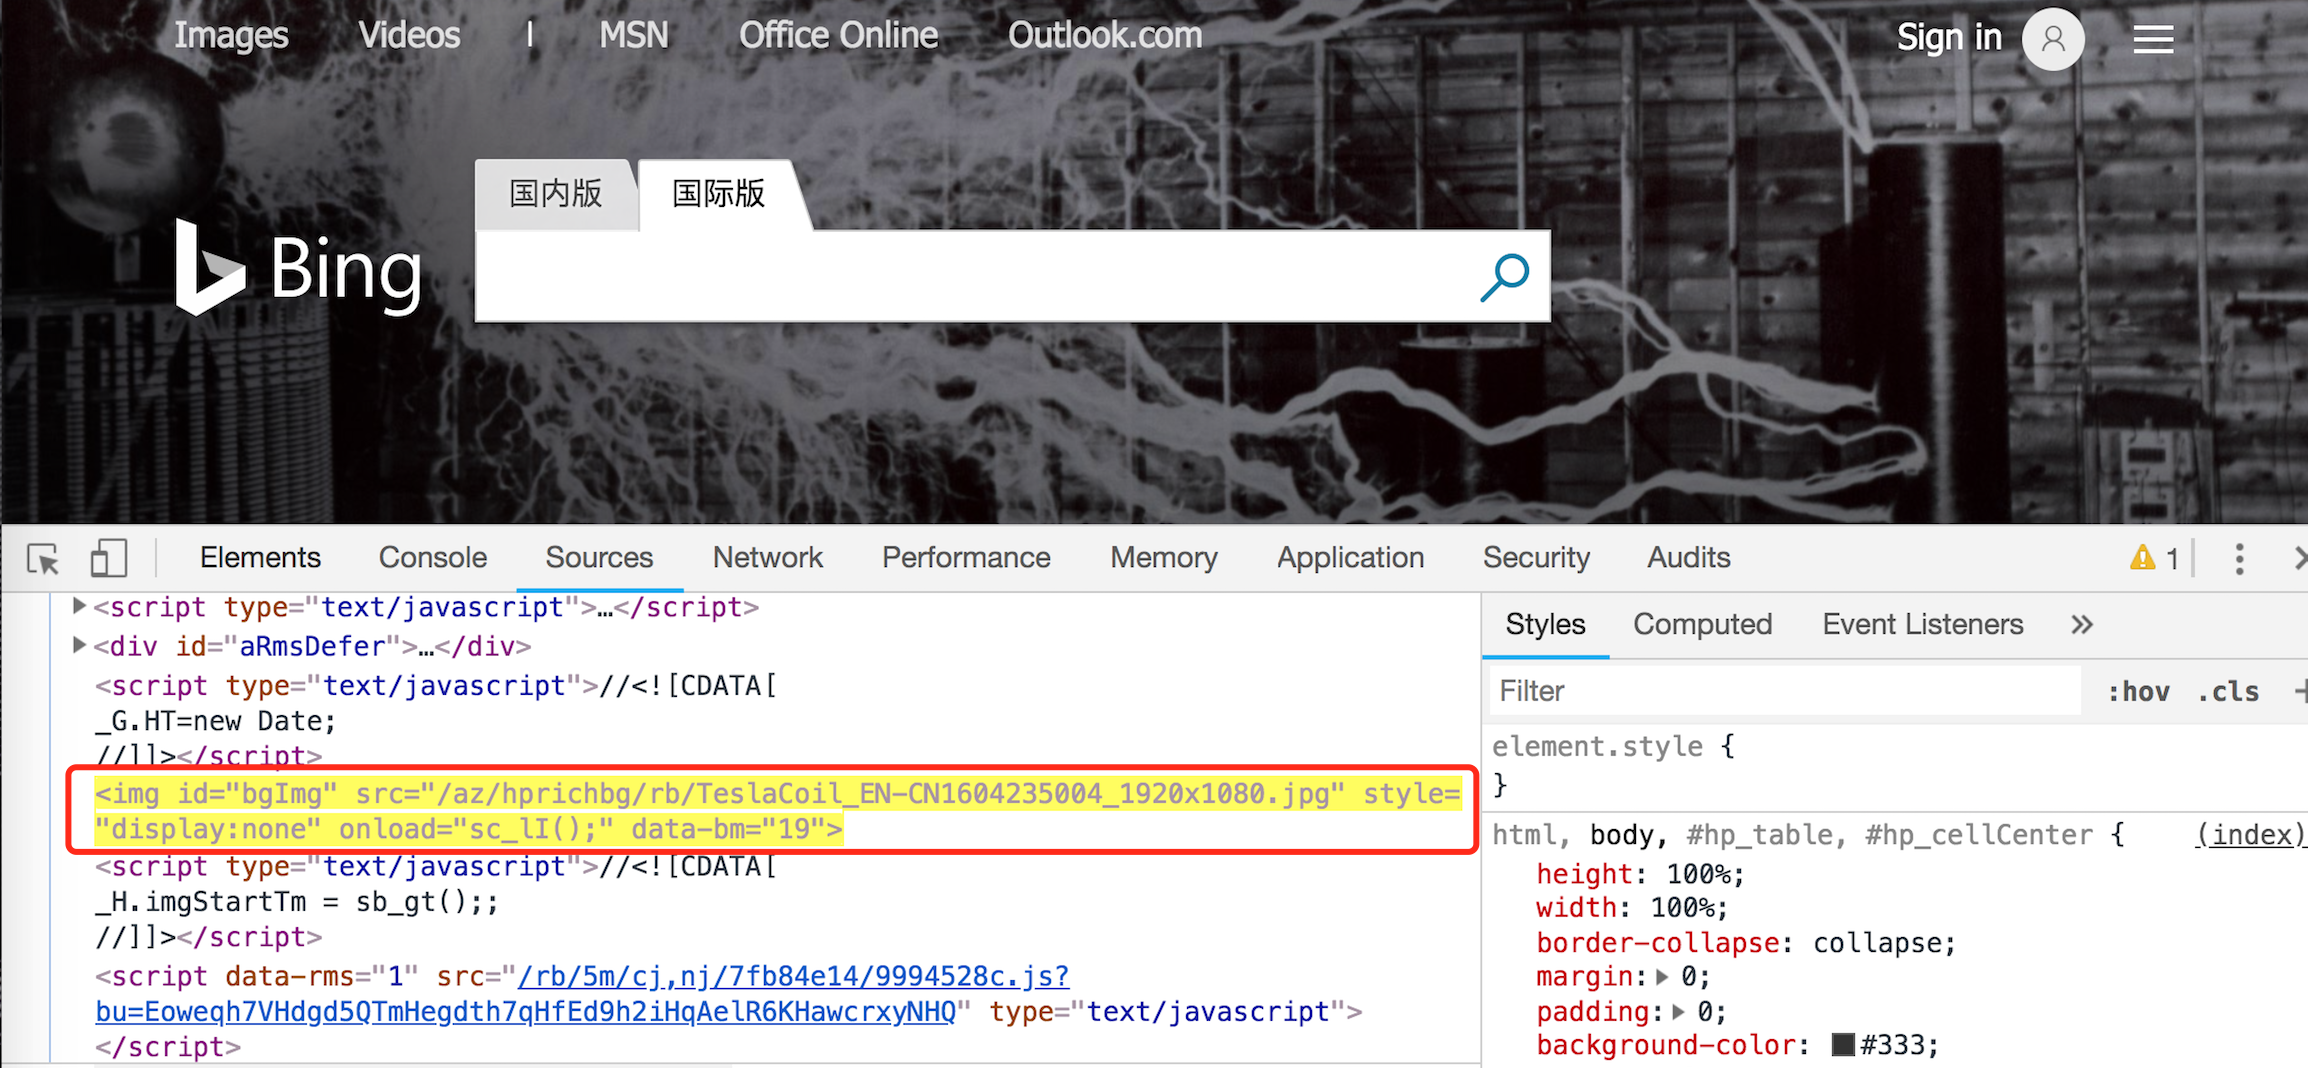Image resolution: width=2308 pixels, height=1068 pixels.
Task: Click the border-collapse: collapse declaration
Action: pyautogui.click(x=1746, y=943)
